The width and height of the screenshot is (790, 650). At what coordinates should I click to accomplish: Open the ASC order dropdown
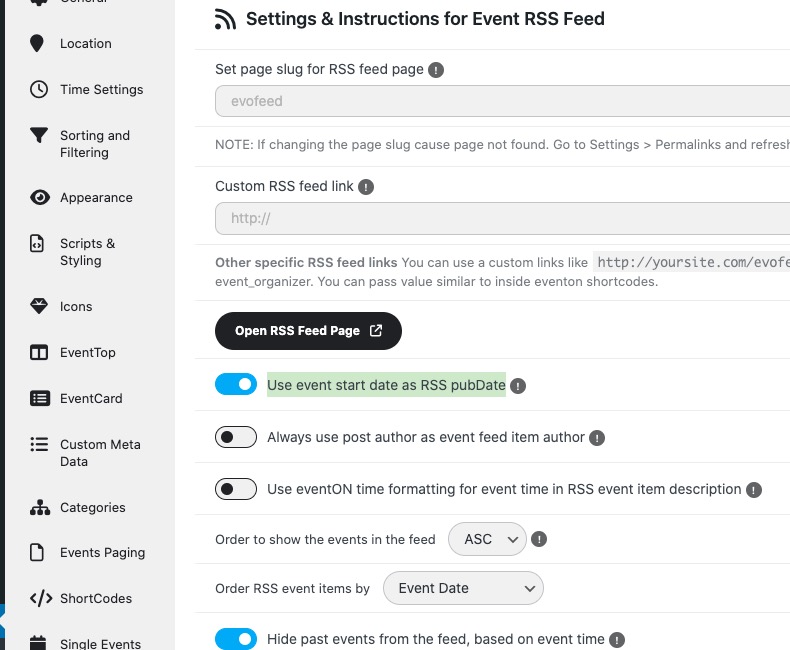tap(487, 539)
